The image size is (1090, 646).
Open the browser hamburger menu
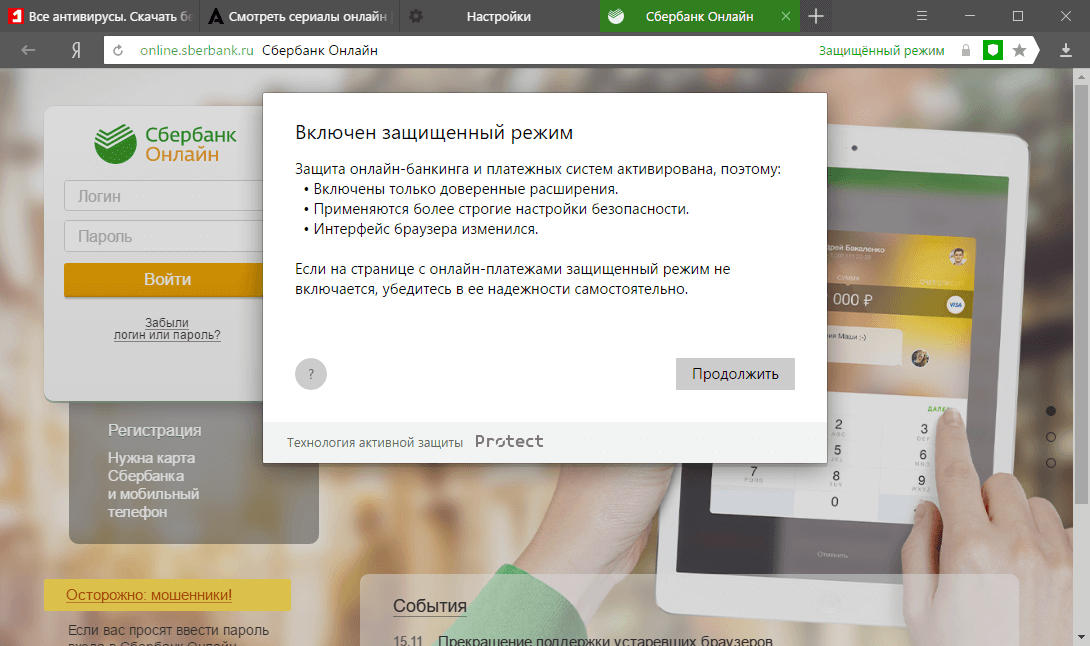[922, 16]
